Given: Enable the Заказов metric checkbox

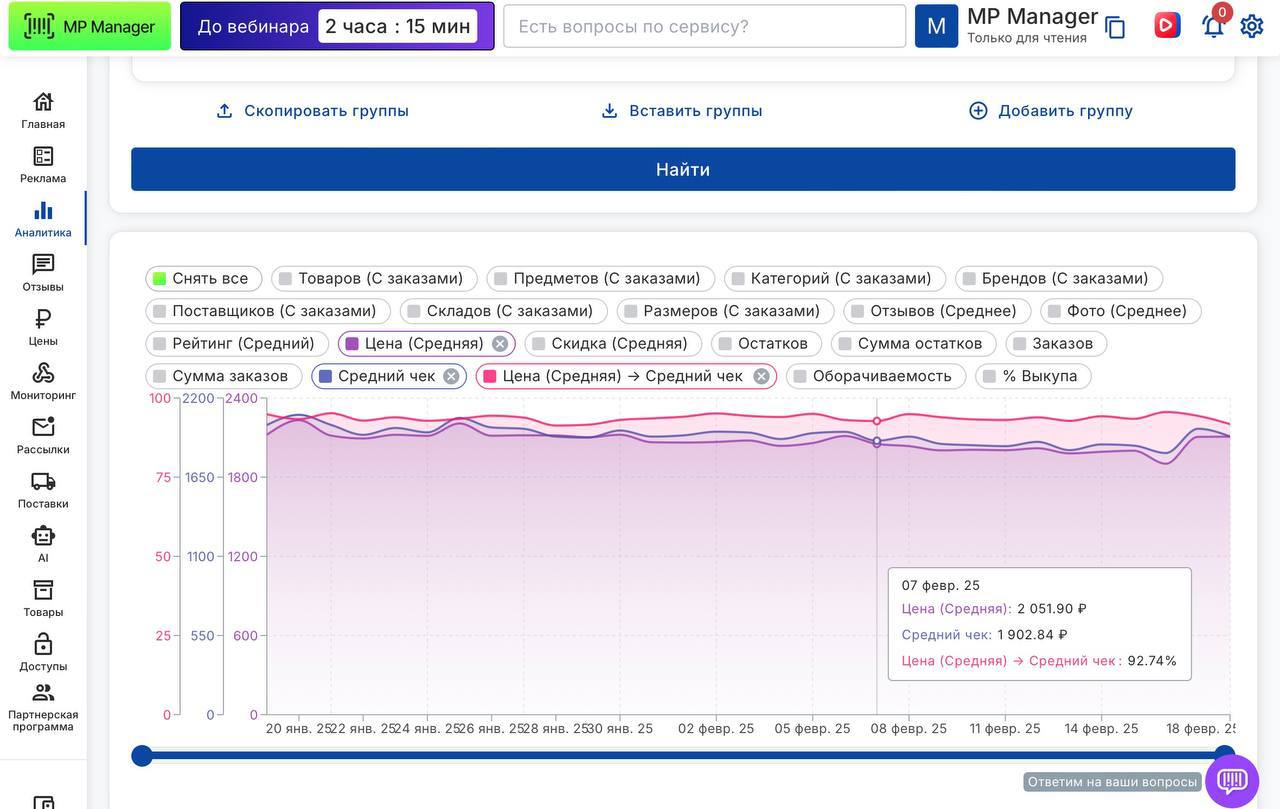Looking at the screenshot, I should 1056,344.
